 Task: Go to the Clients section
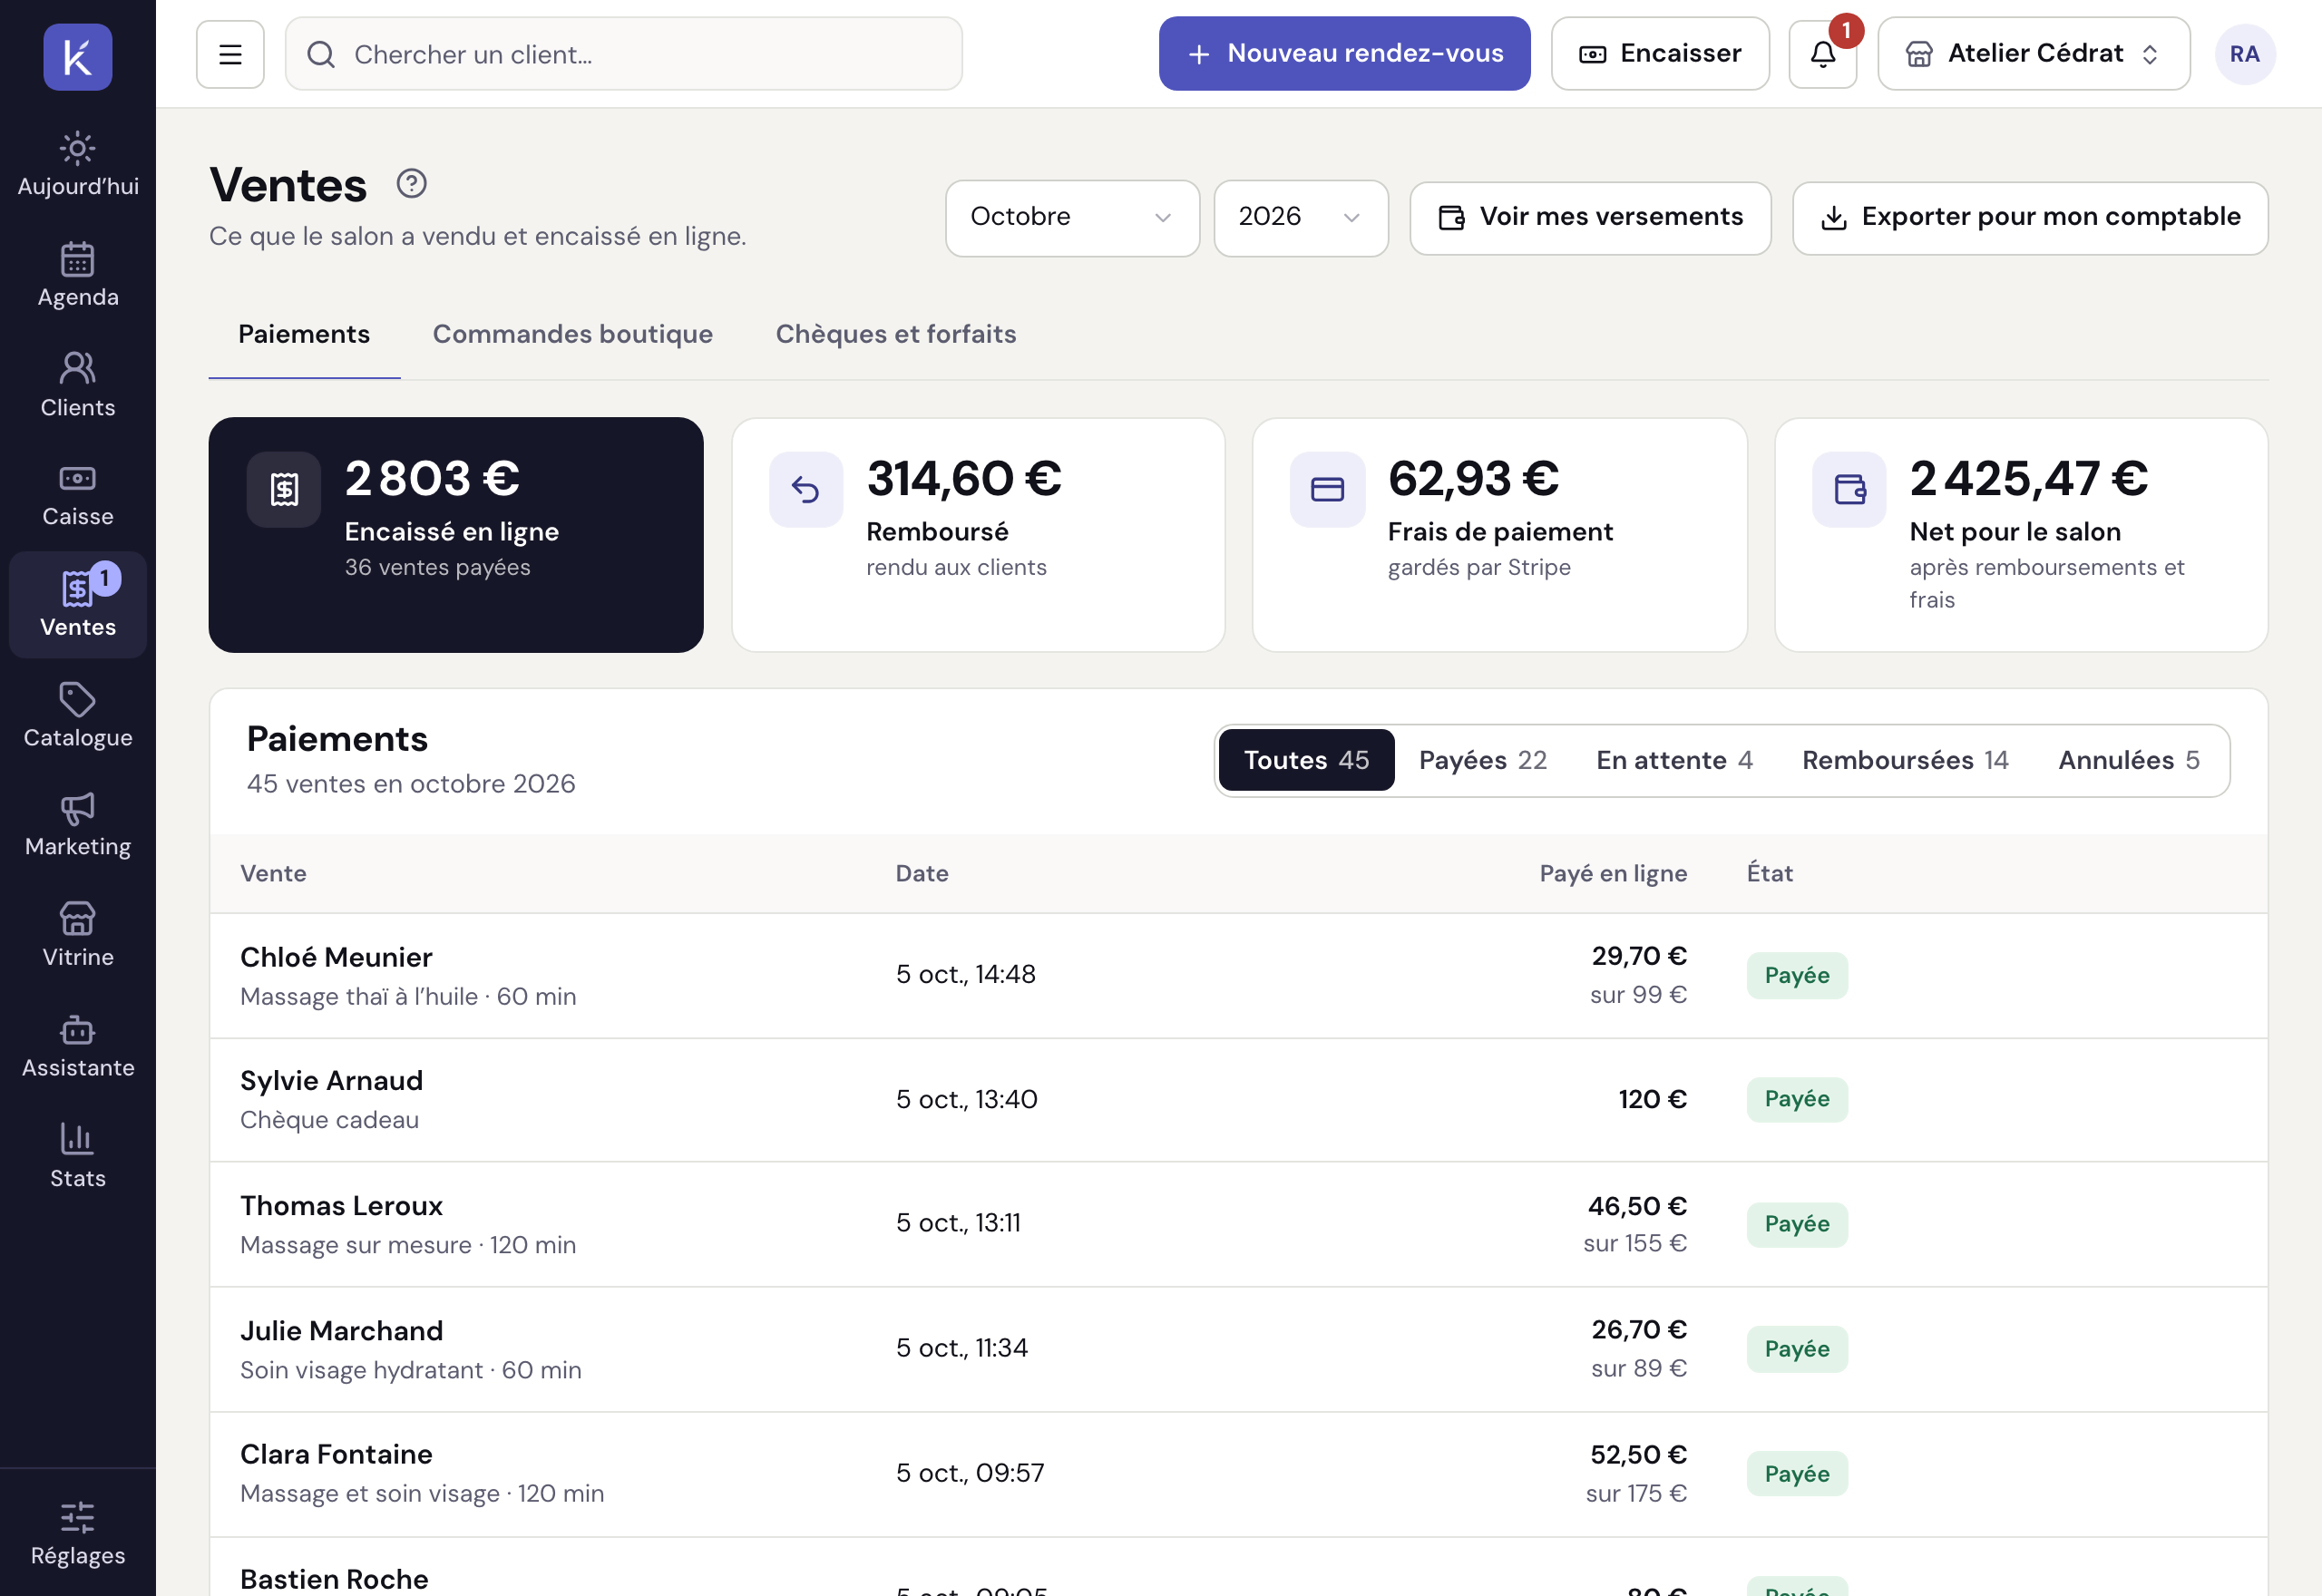point(78,385)
